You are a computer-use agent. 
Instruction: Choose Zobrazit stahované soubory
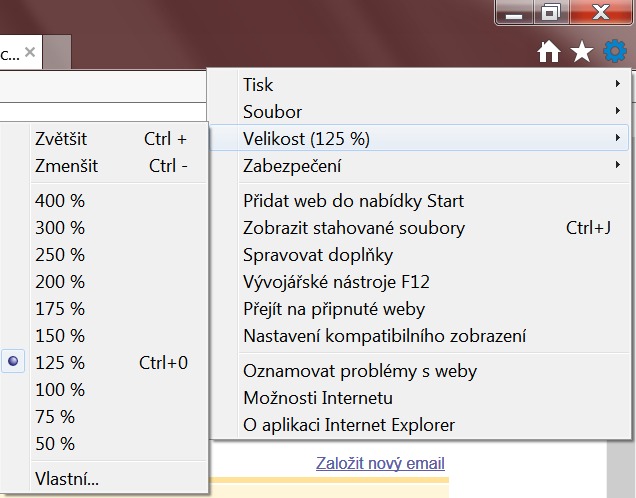tap(354, 228)
